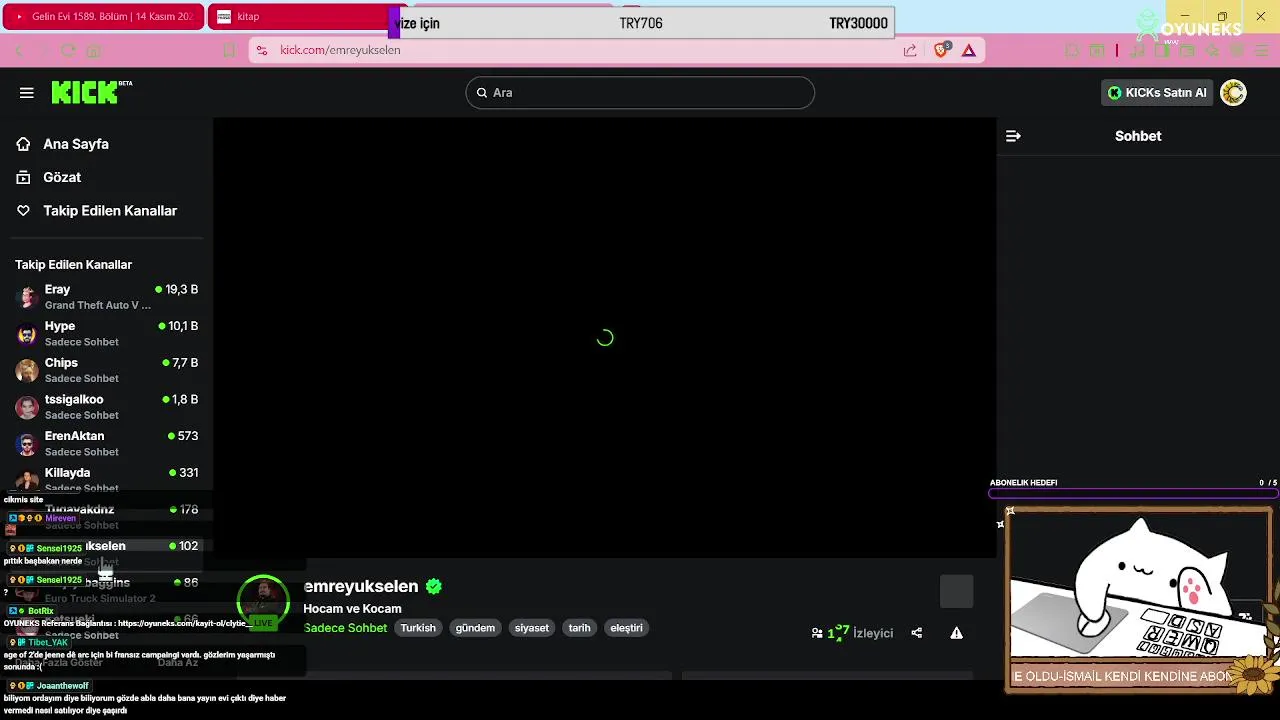
Task: Click the TRY30000 goal amount in top overlay
Action: tap(858, 23)
